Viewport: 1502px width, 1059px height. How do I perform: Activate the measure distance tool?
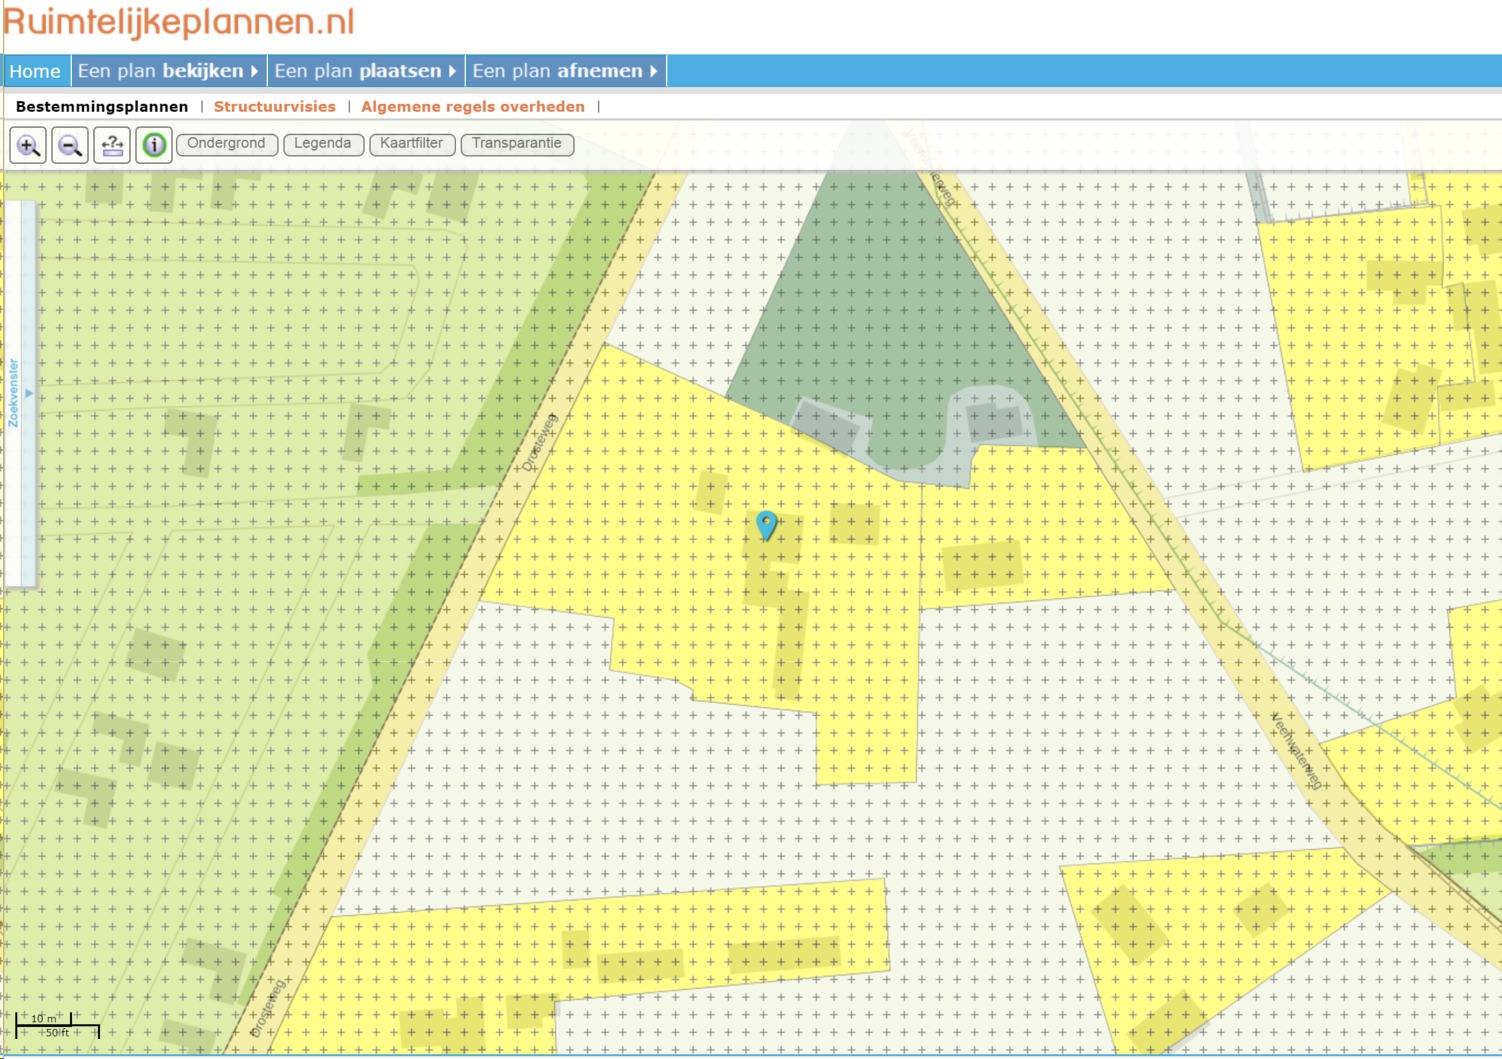click(111, 145)
